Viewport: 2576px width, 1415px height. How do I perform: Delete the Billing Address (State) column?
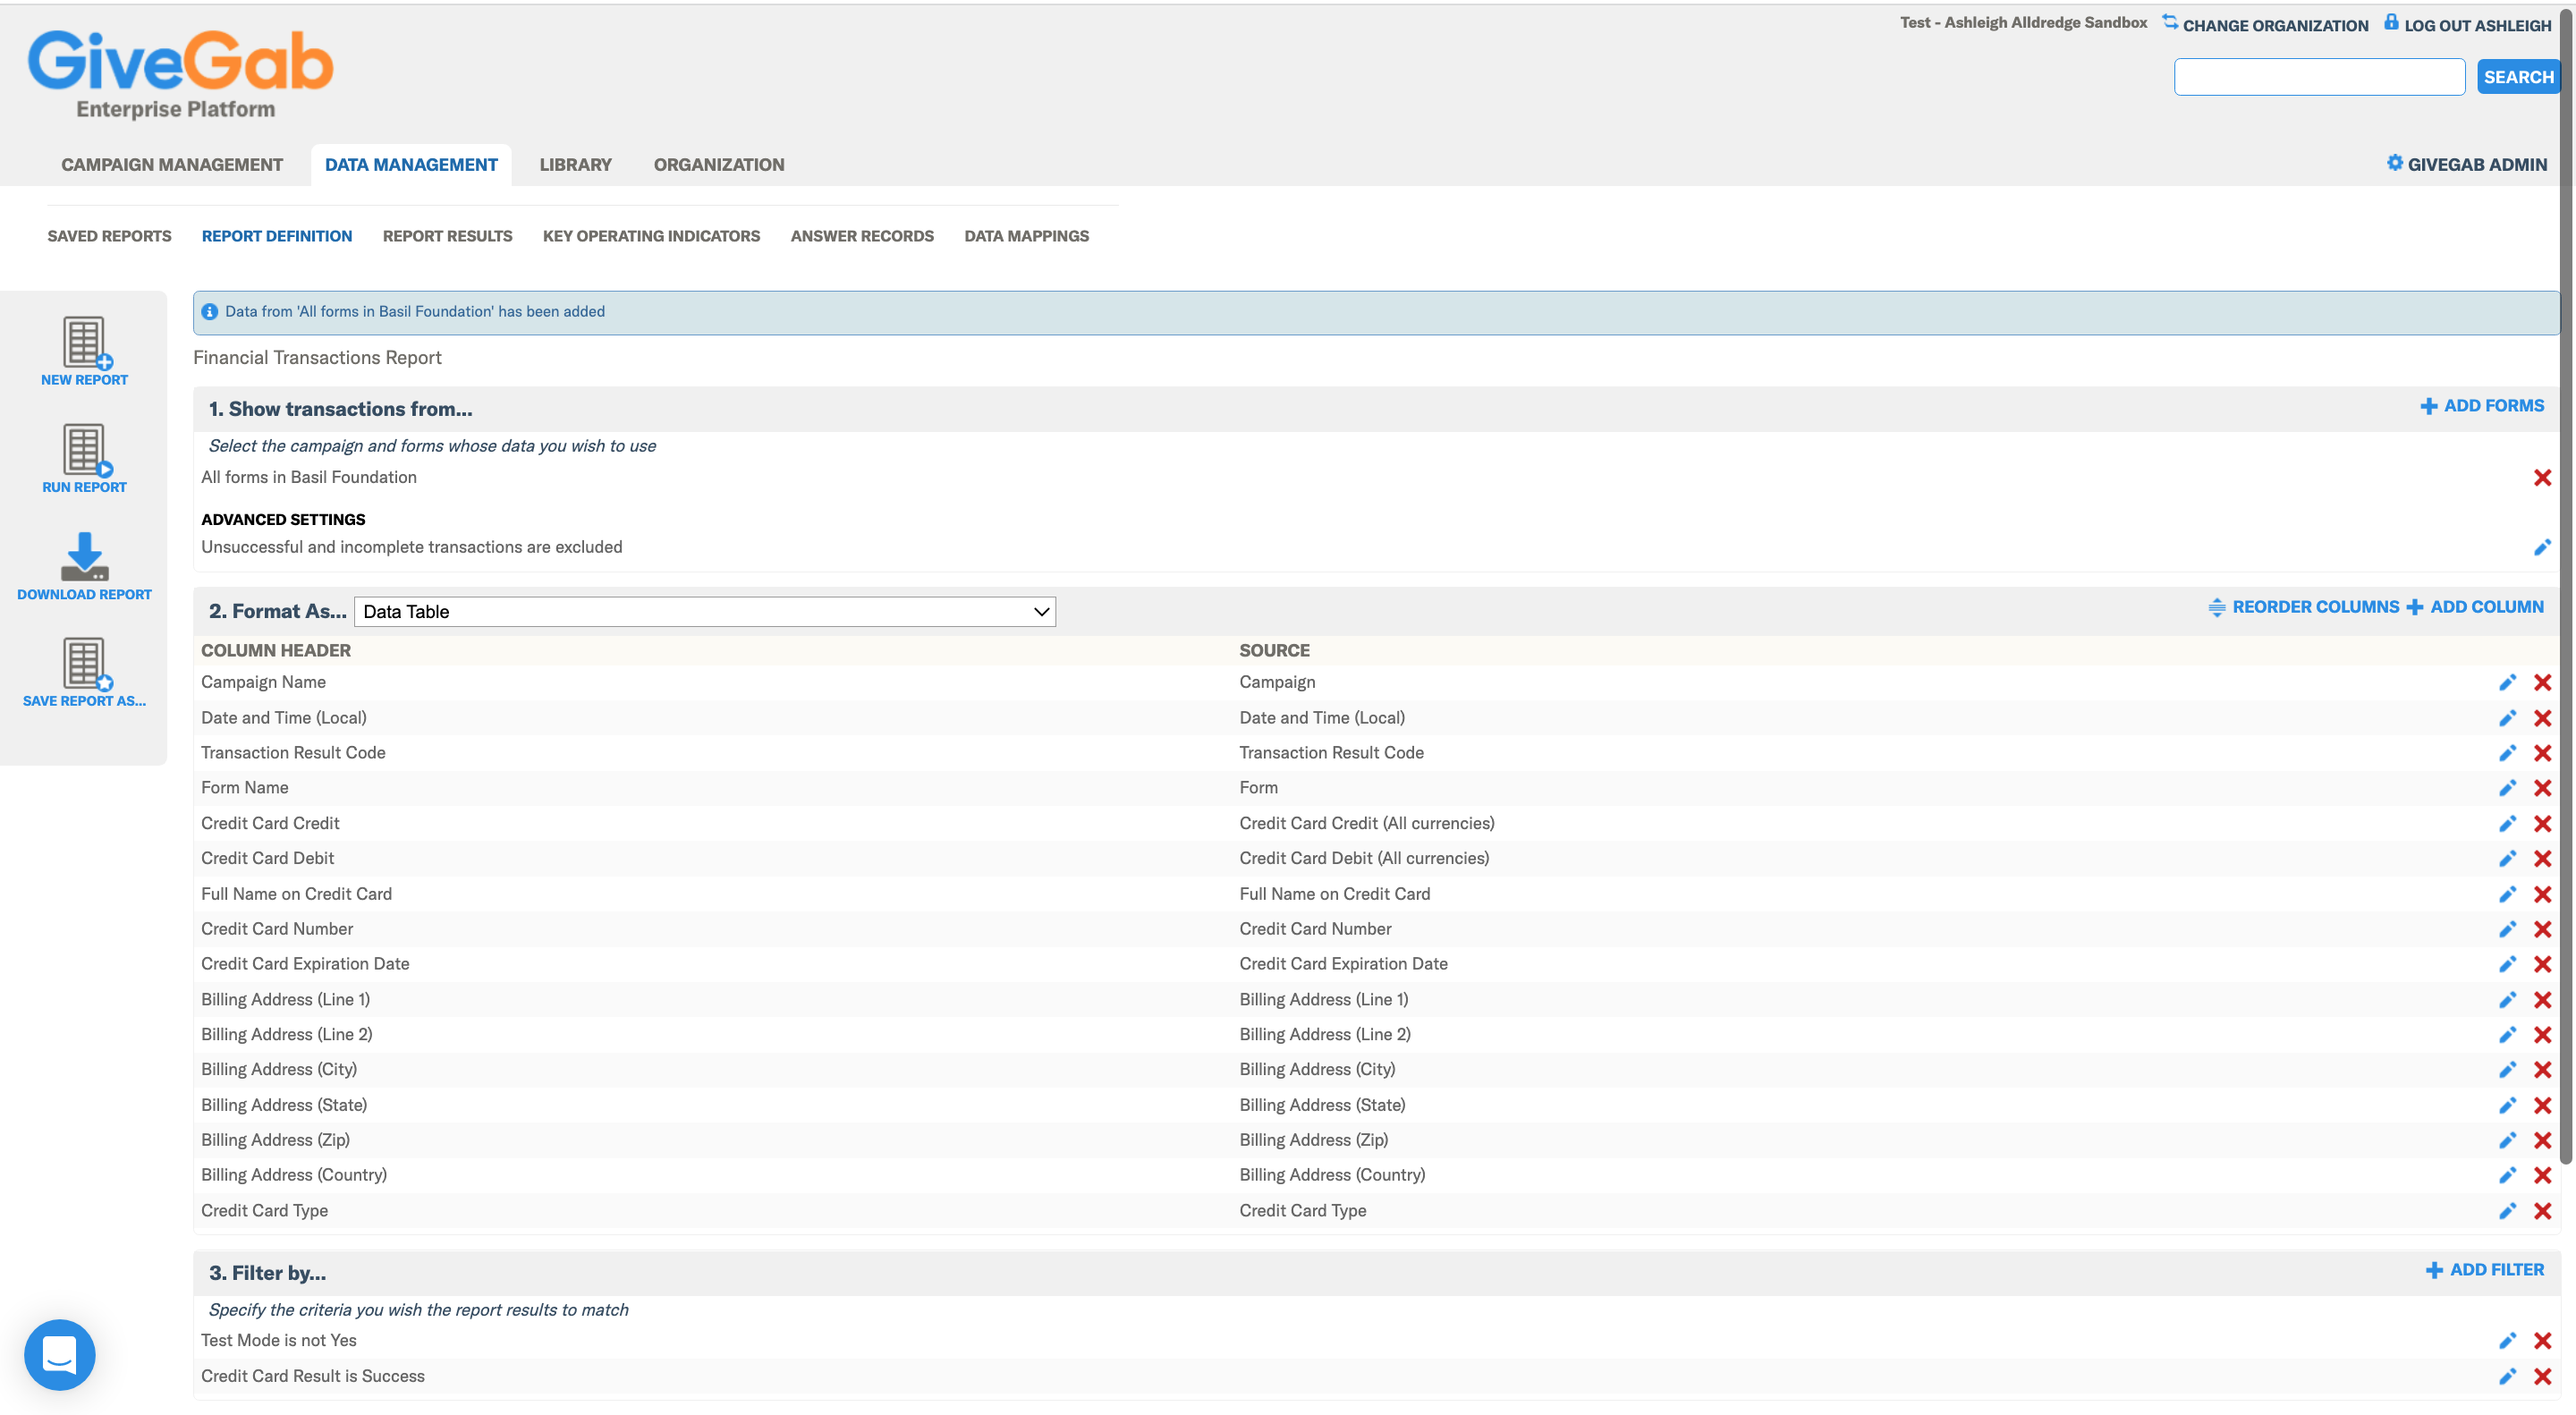pos(2542,1106)
